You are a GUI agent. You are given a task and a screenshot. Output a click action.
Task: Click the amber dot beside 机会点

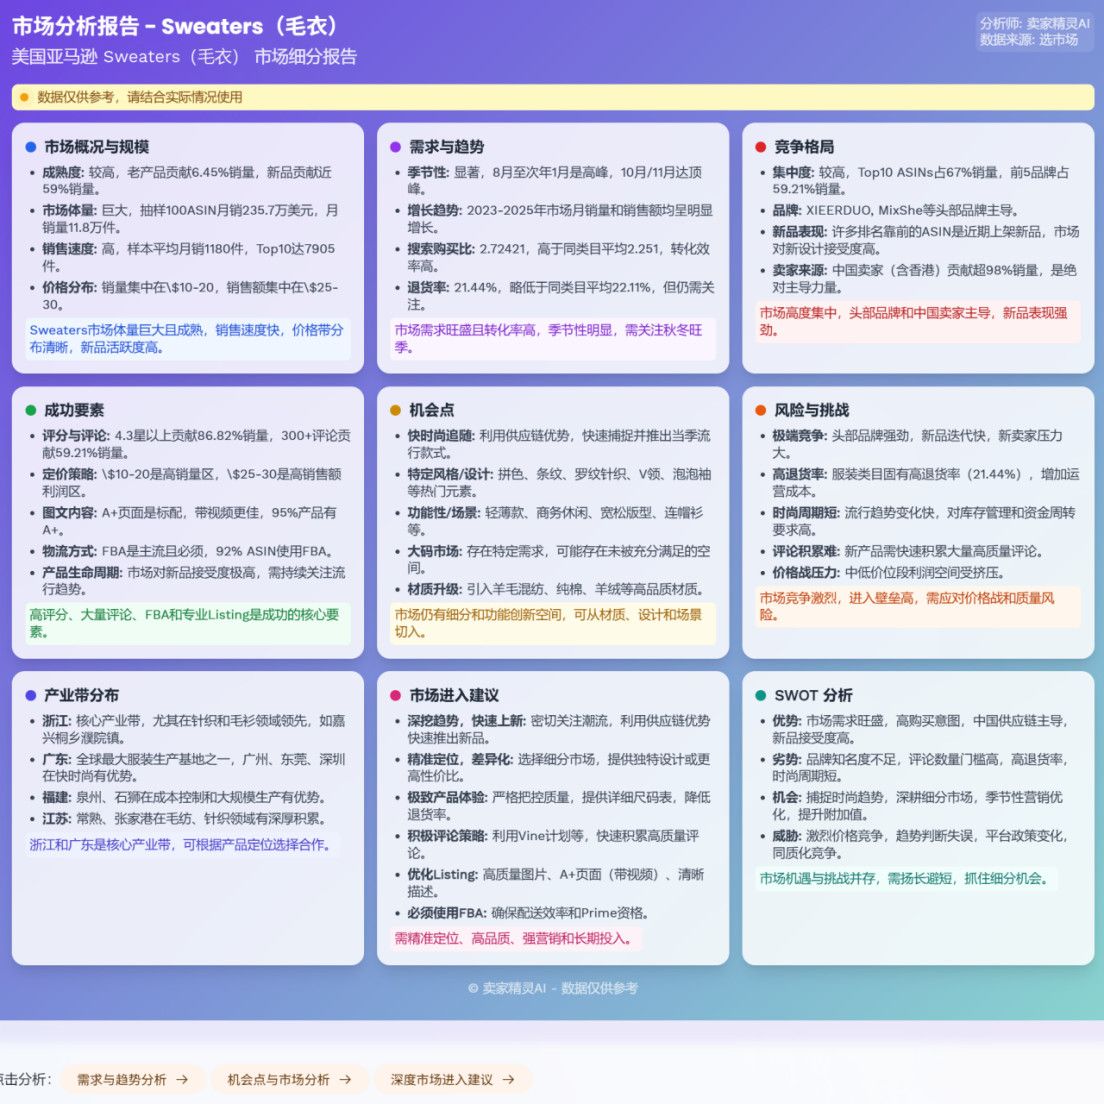pyautogui.click(x=396, y=411)
